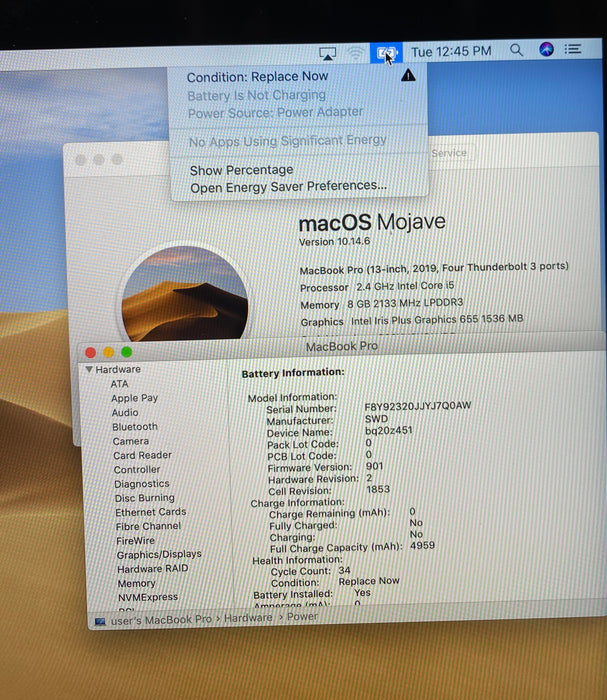Click the battery warning triangle icon
The height and width of the screenshot is (700, 607).
[408, 75]
